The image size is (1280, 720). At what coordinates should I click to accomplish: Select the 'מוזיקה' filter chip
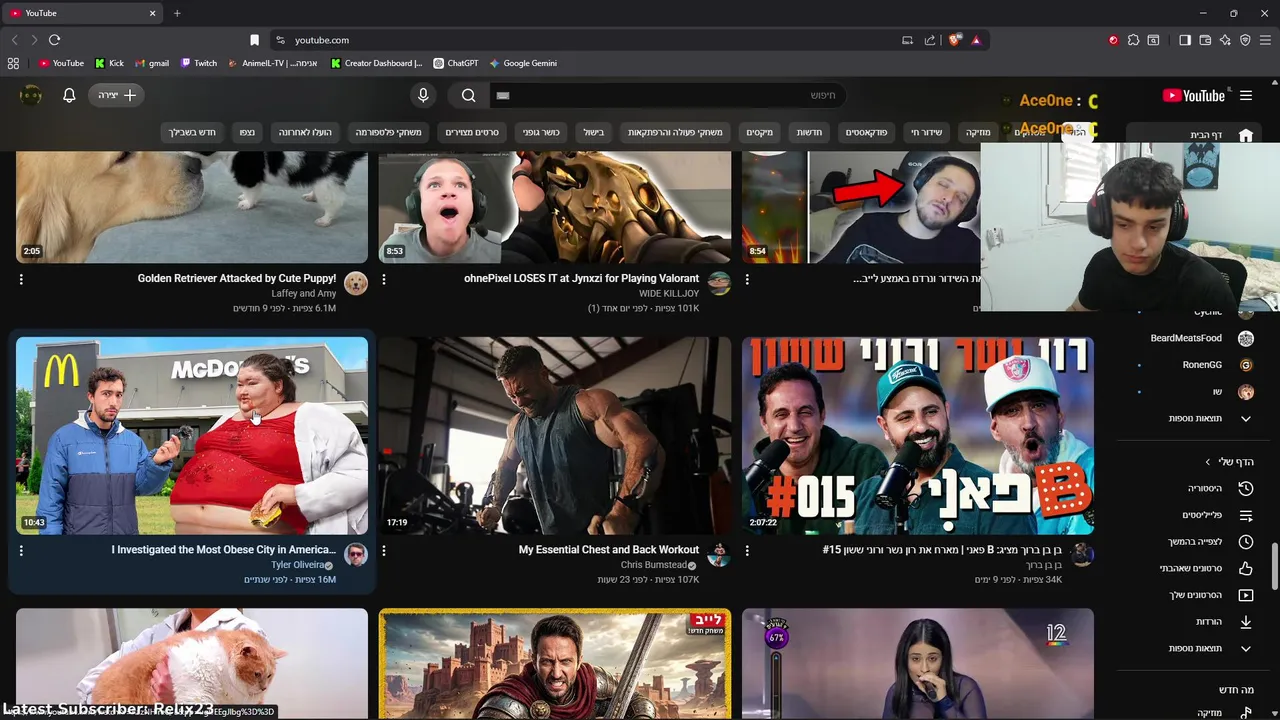[977, 132]
